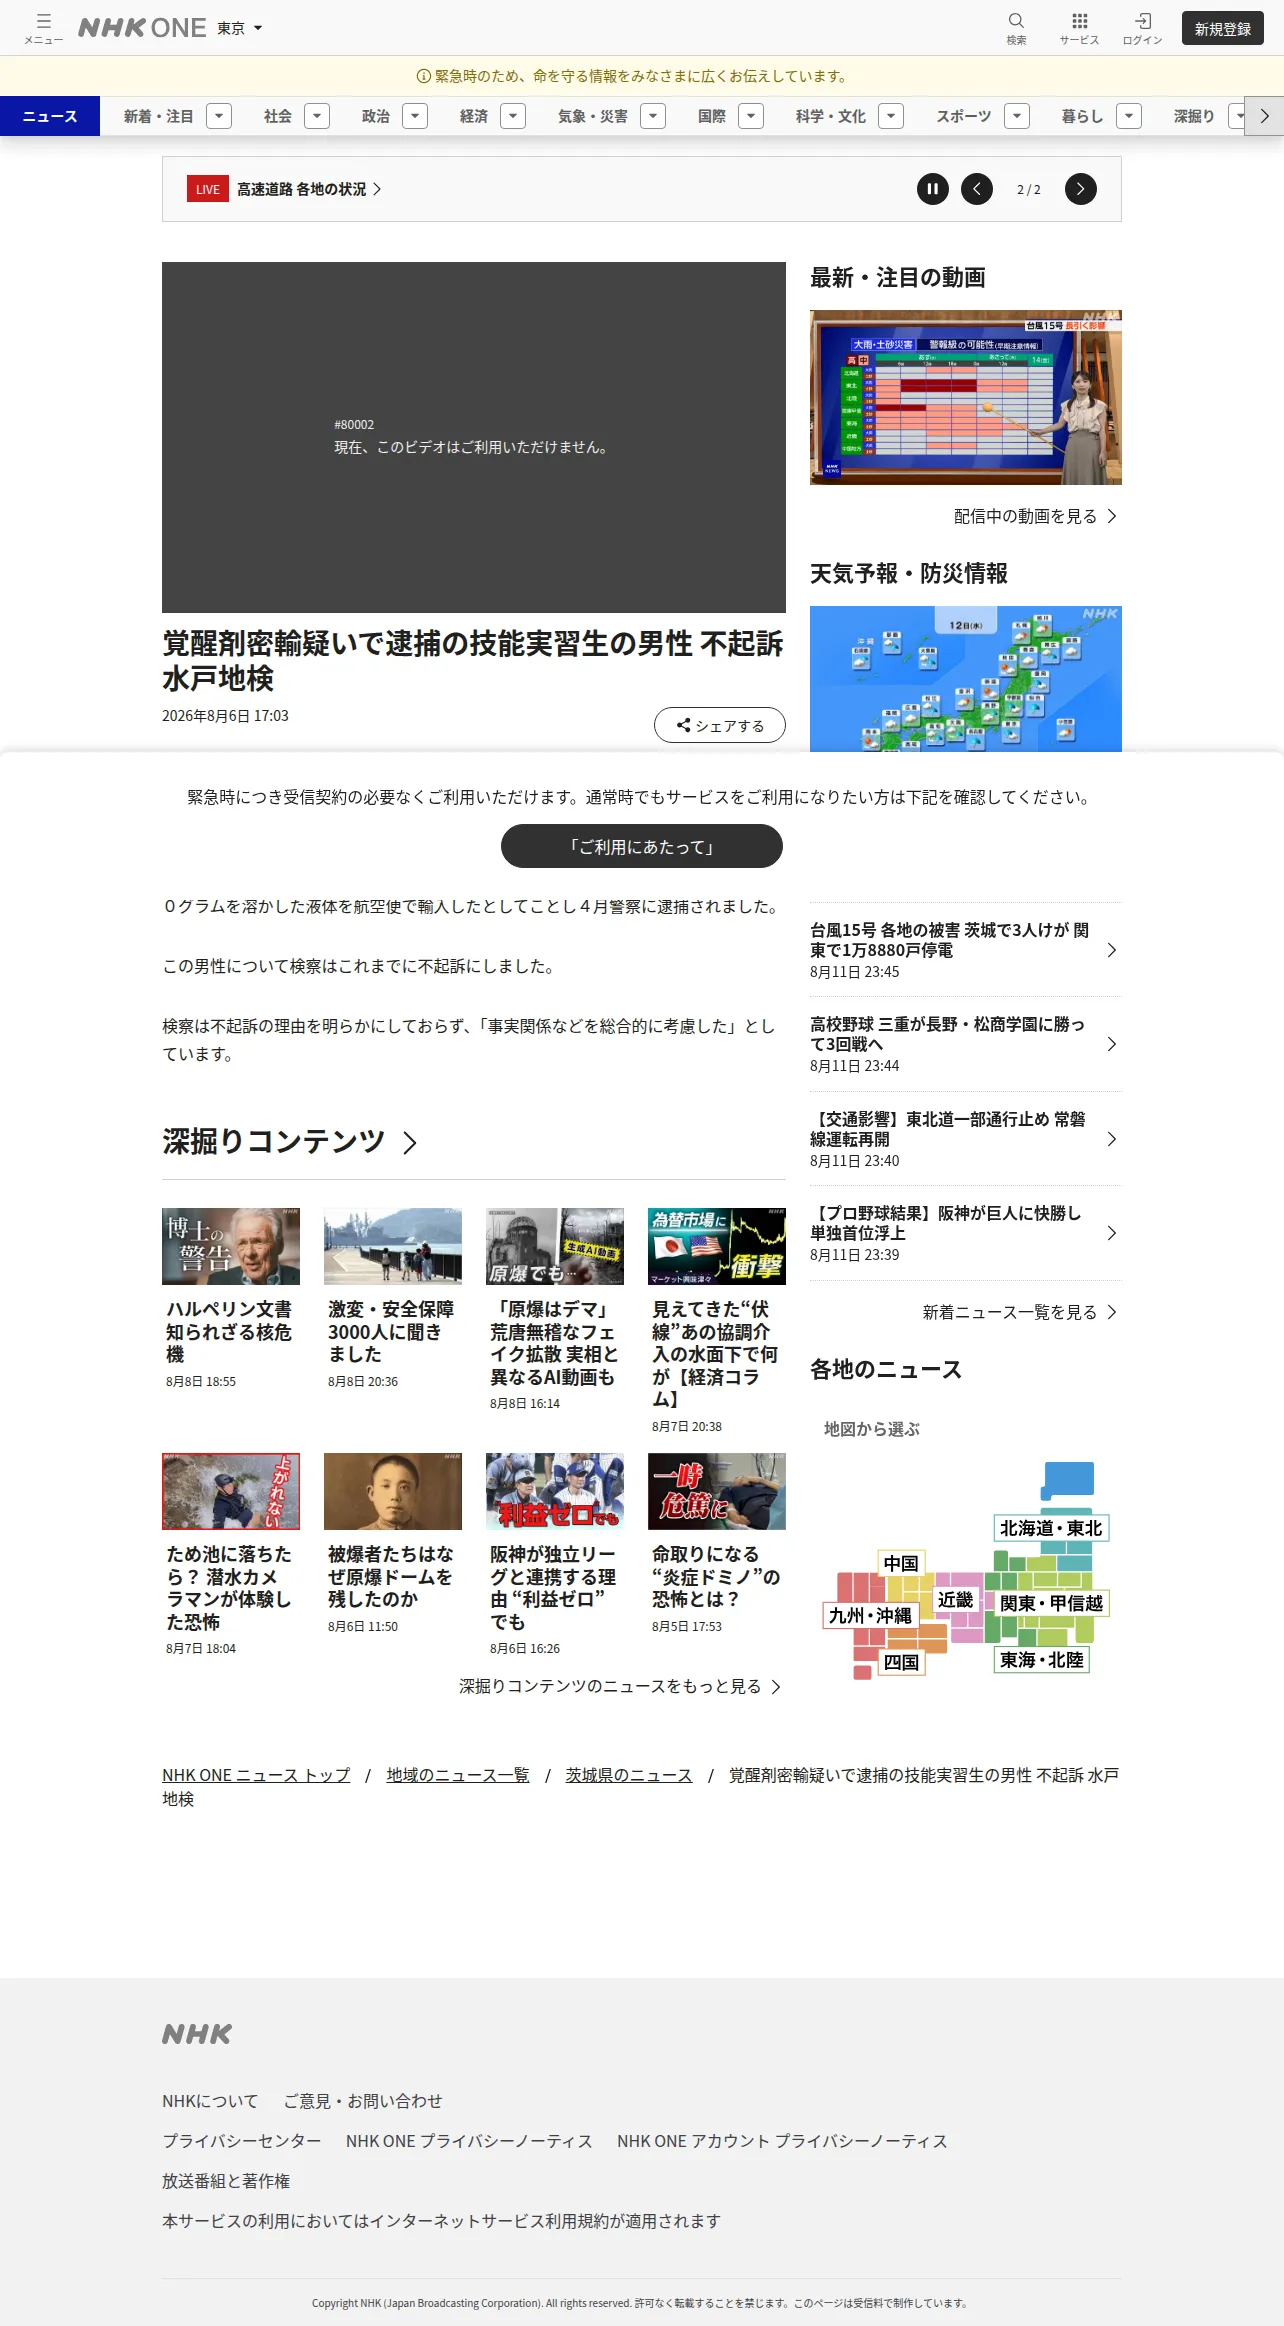
Task: Click the search magnifier icon
Action: 1016,28
